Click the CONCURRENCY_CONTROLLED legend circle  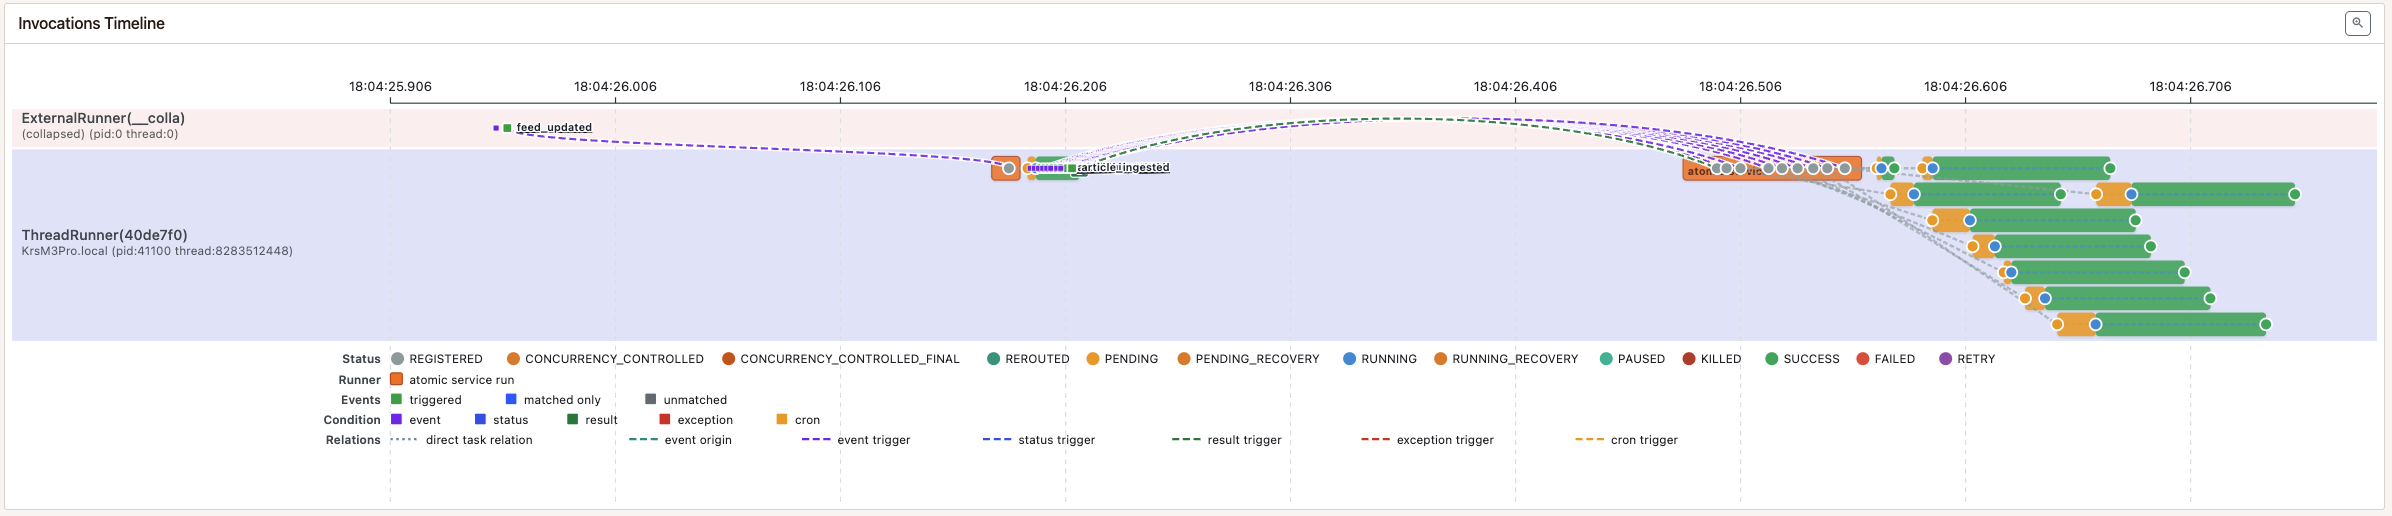click(x=513, y=359)
